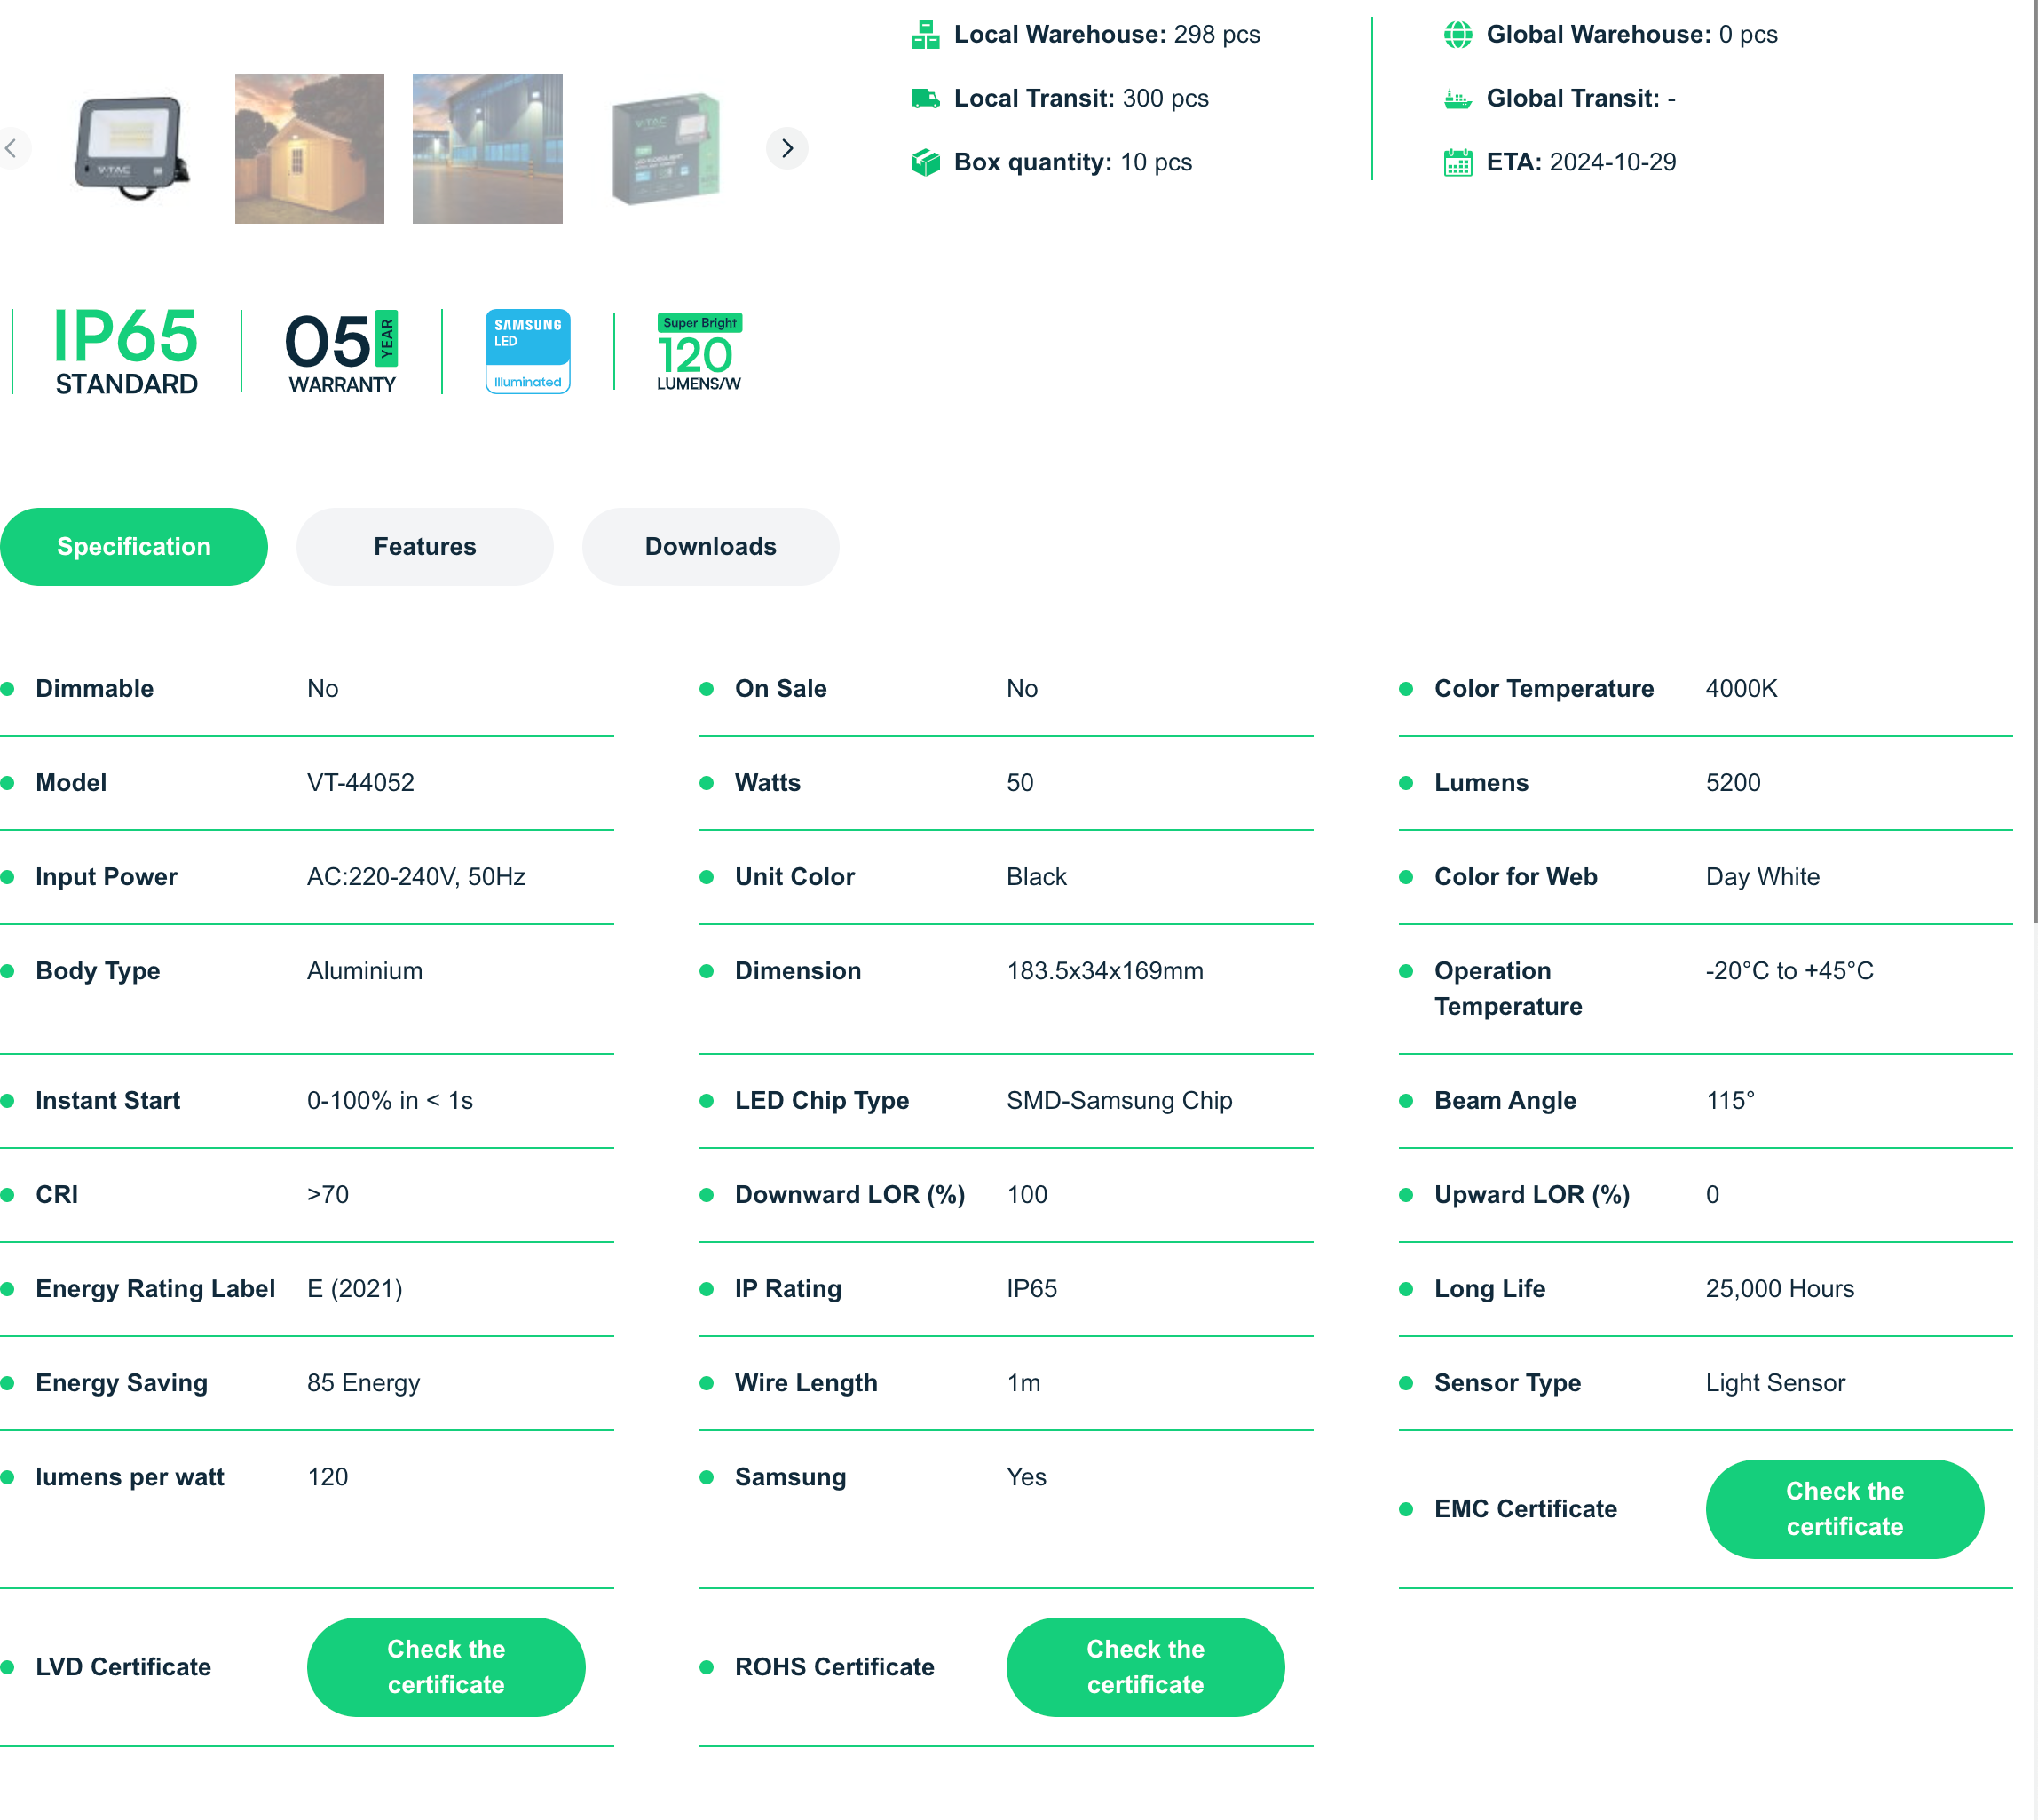Click the Samsung LED Illuminated badge
The image size is (2038, 1820).
coord(527,351)
